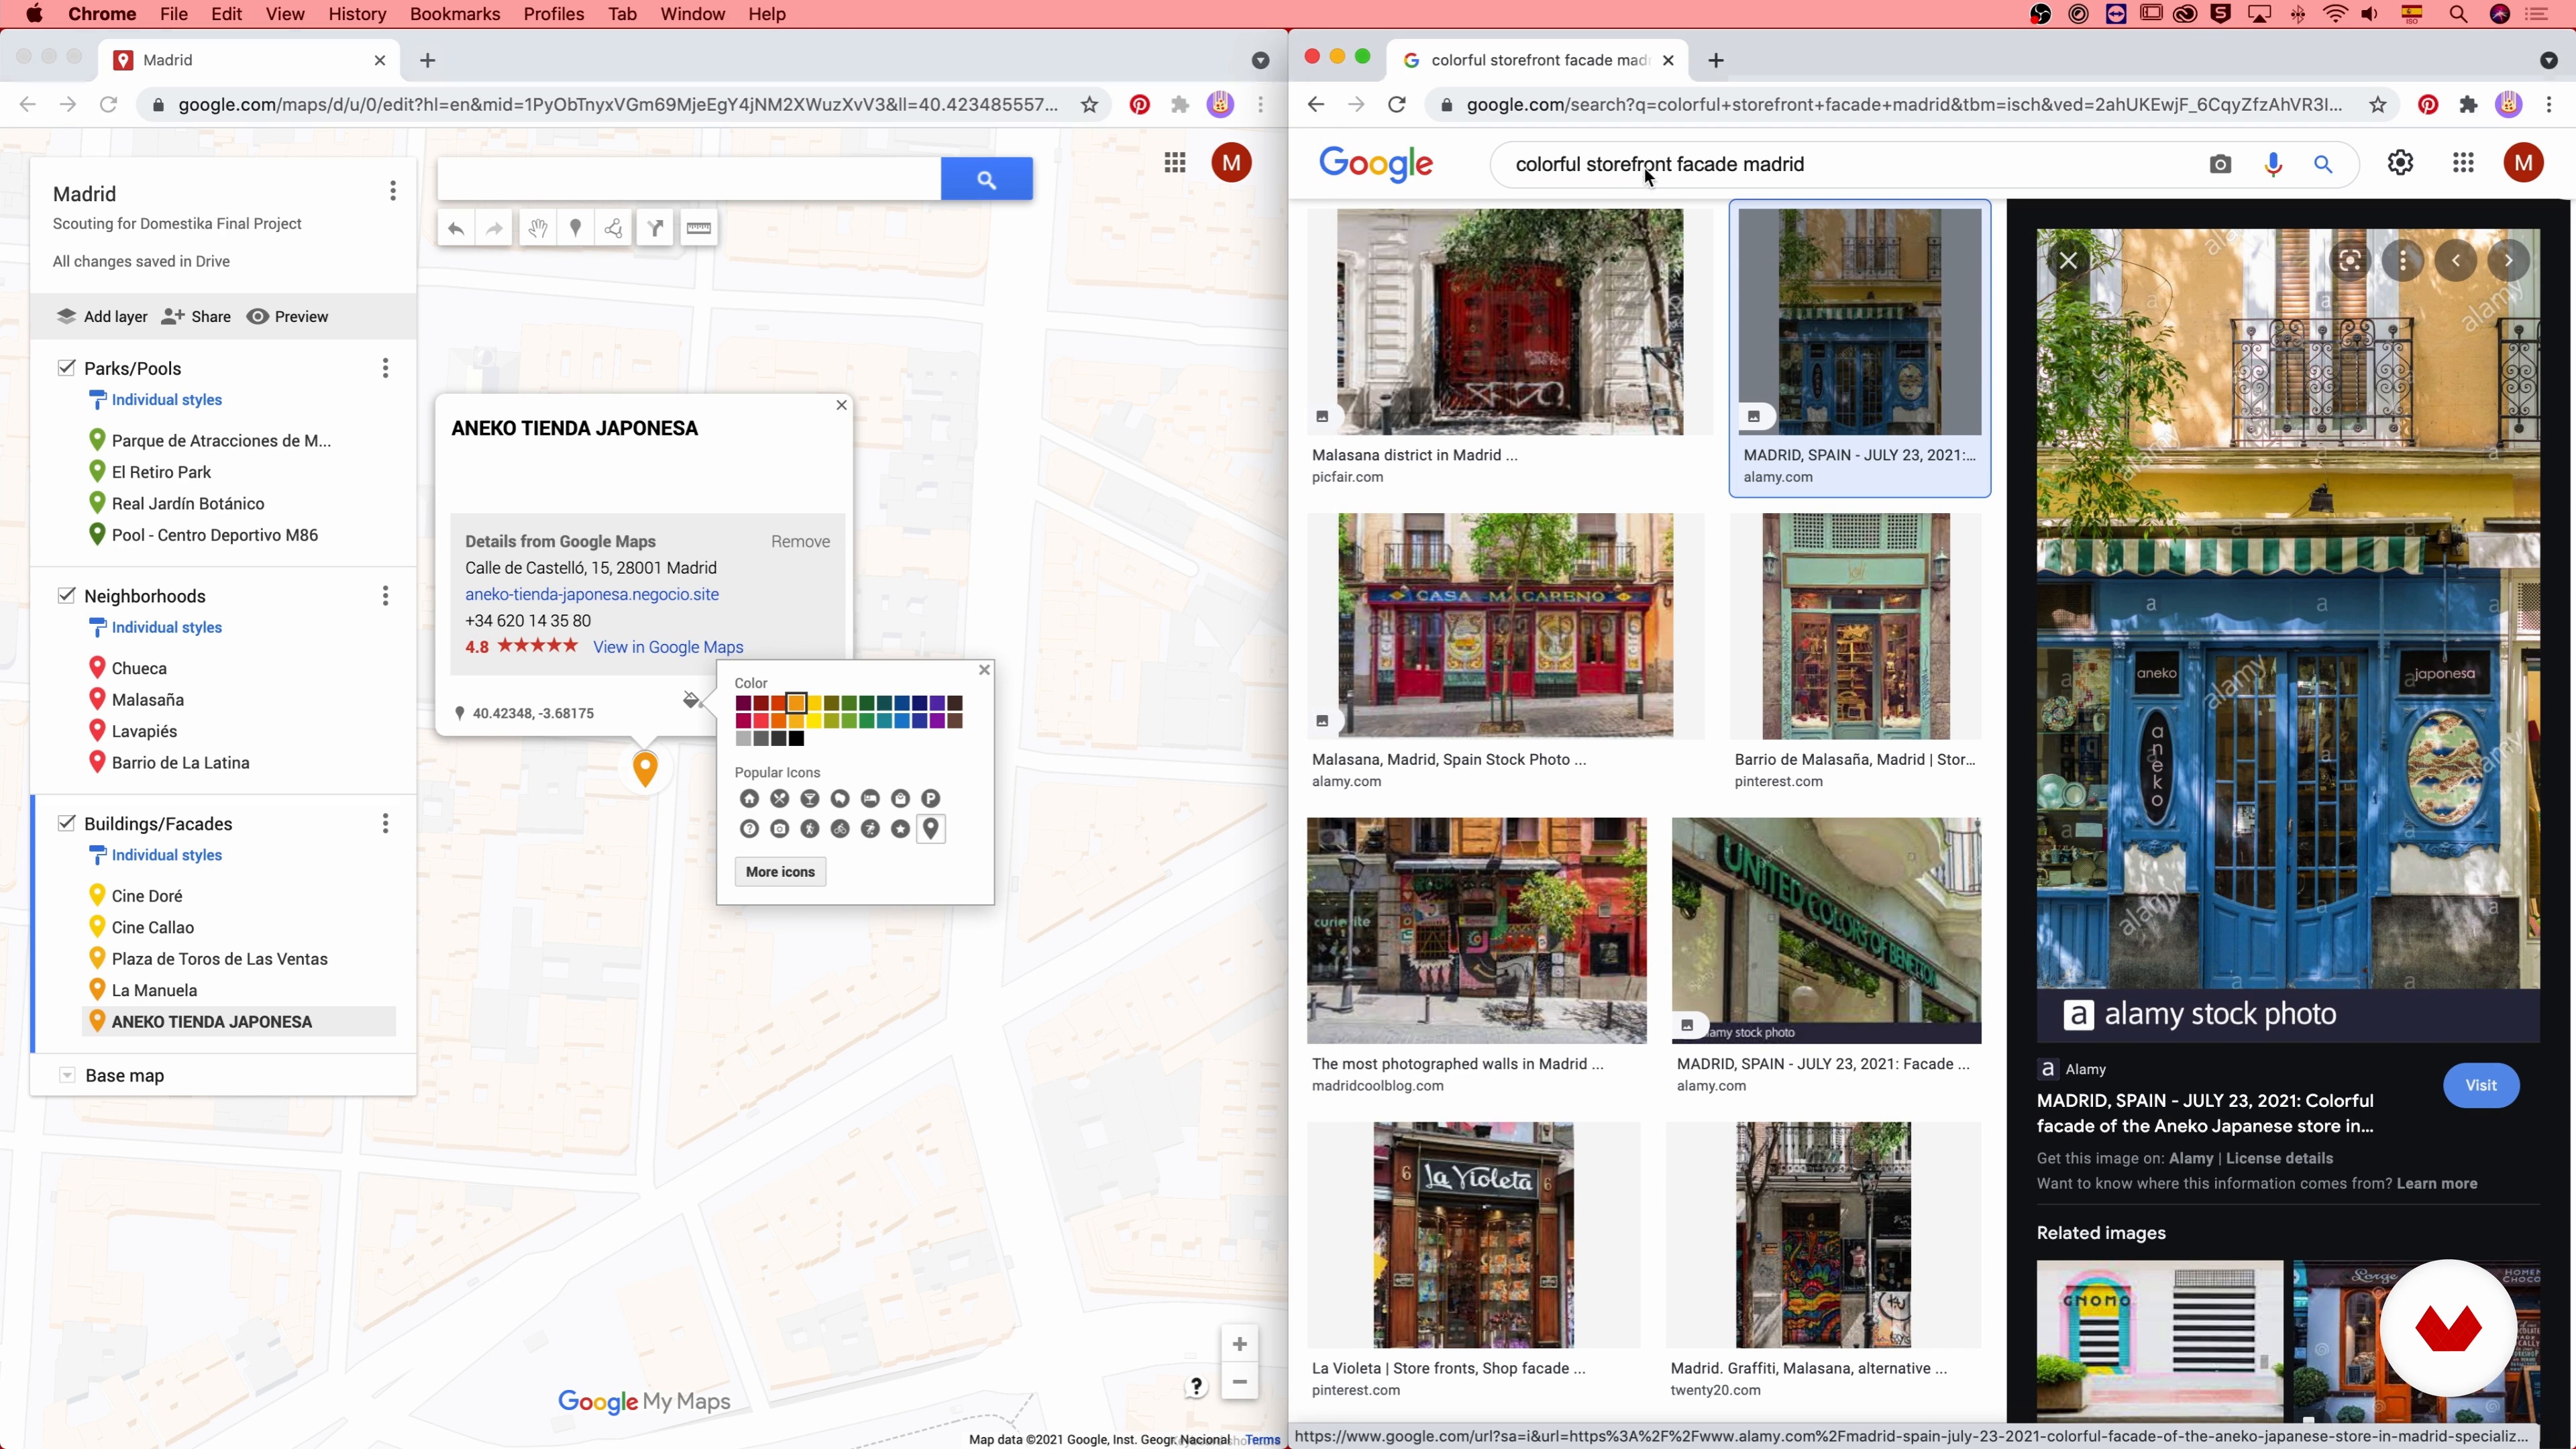The image size is (2576, 1449).
Task: Open the Google apps grid in search window
Action: coord(2463,163)
